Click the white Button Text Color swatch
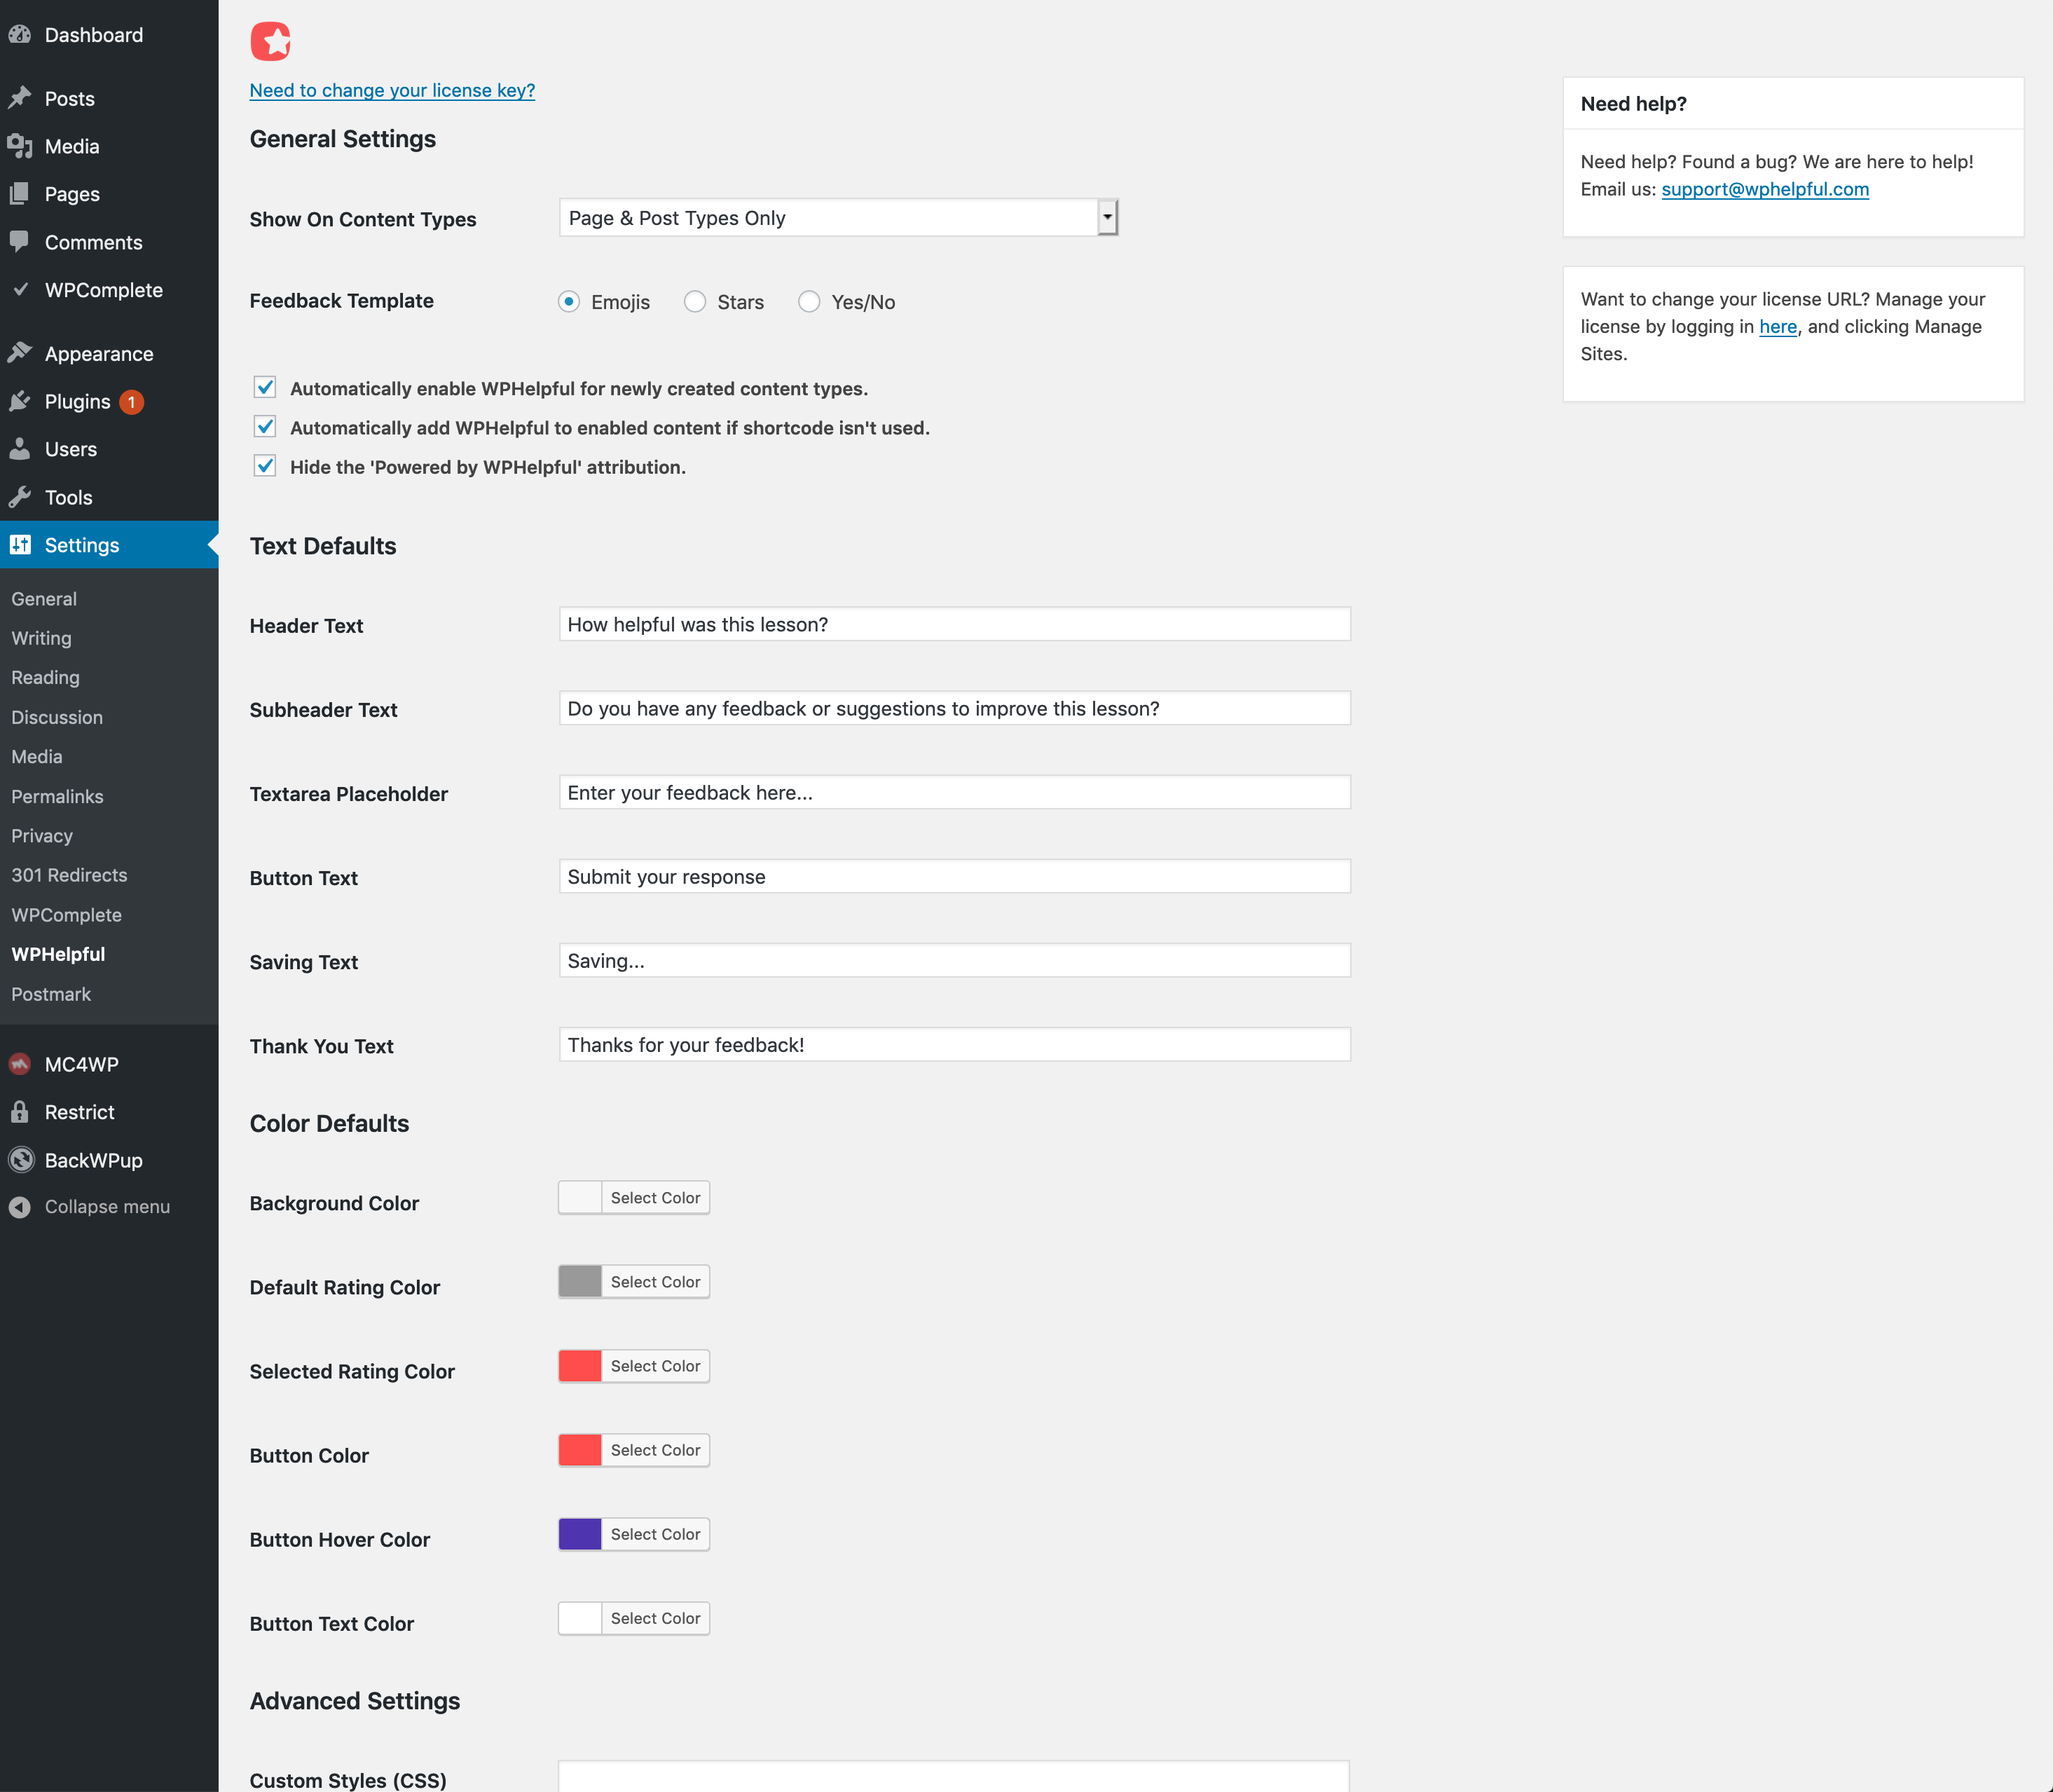The height and width of the screenshot is (1792, 2053). pyautogui.click(x=580, y=1618)
